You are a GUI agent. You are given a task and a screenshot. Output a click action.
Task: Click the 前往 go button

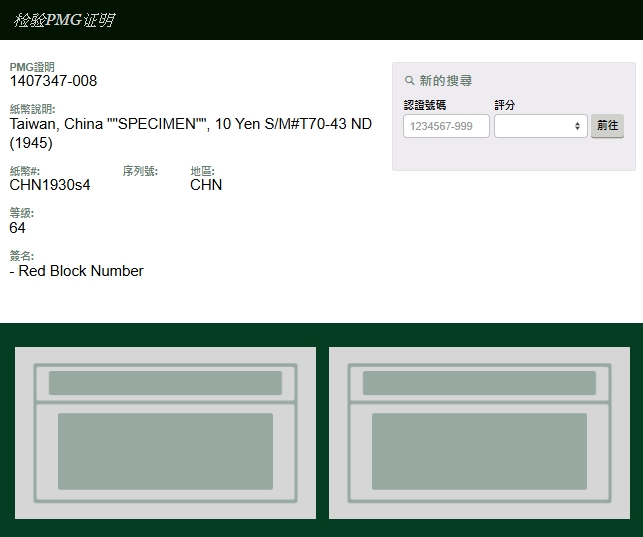[x=607, y=126]
